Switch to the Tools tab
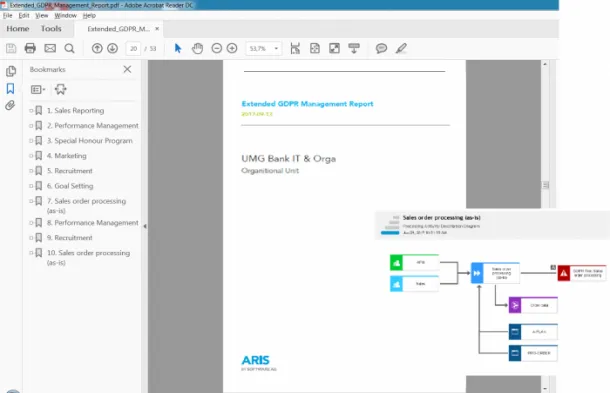The width and height of the screenshot is (610, 393). click(51, 29)
